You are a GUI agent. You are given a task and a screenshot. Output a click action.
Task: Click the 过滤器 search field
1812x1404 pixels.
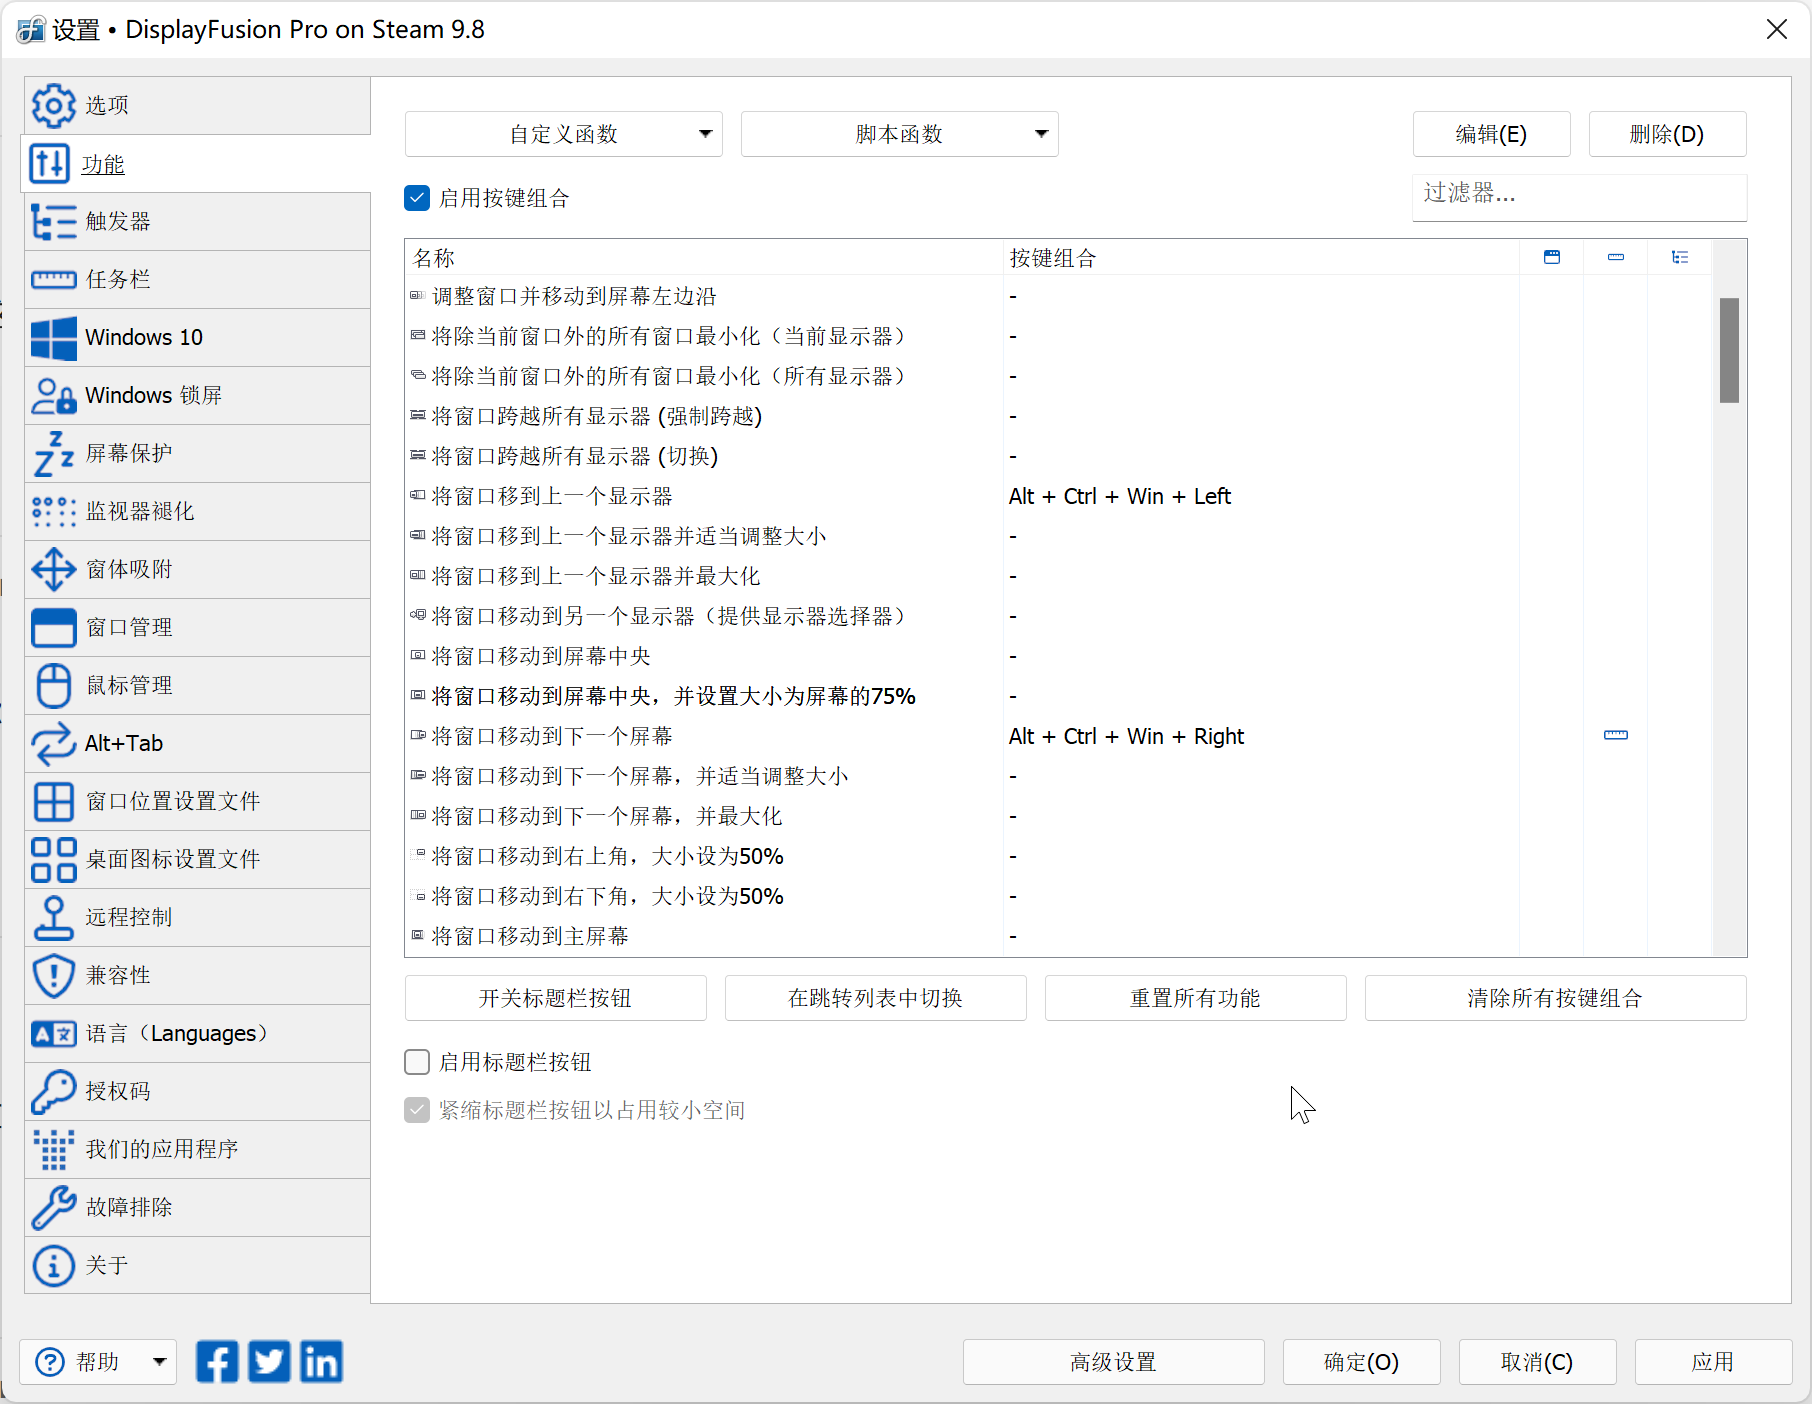pos(1578,194)
